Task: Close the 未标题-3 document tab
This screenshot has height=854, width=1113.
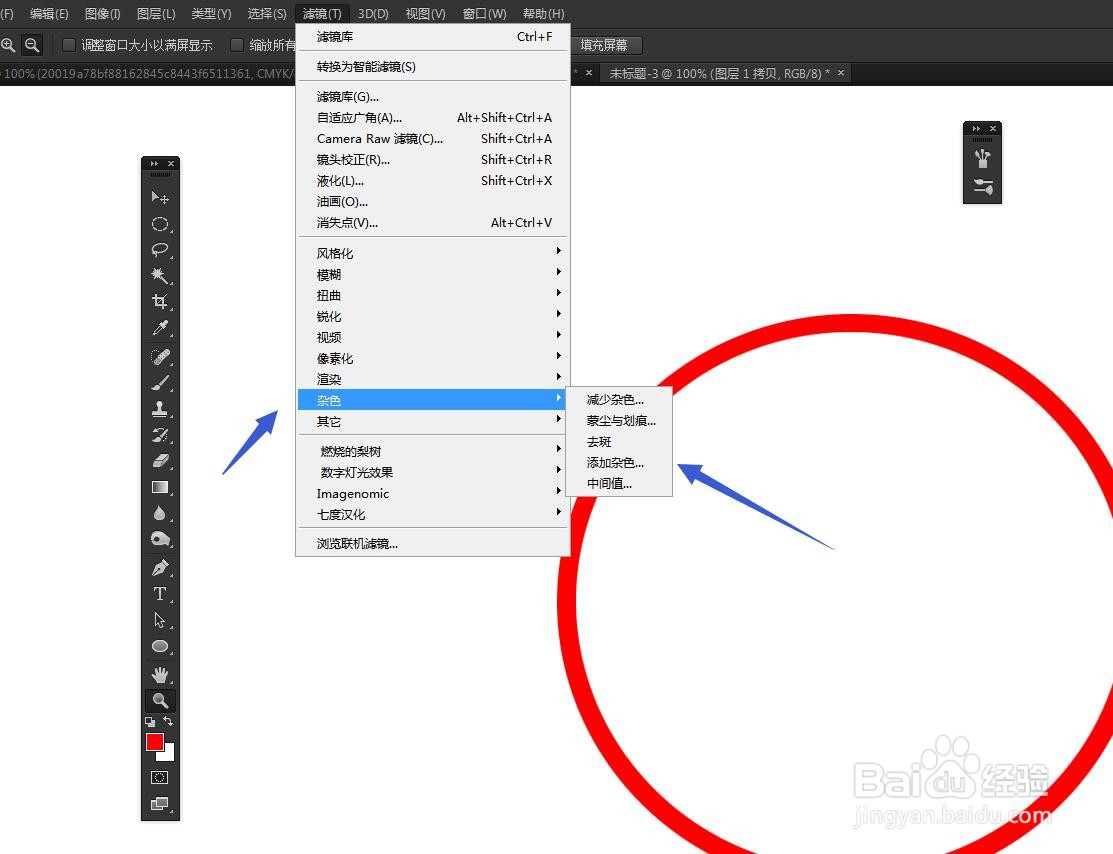Action: pyautogui.click(x=841, y=72)
